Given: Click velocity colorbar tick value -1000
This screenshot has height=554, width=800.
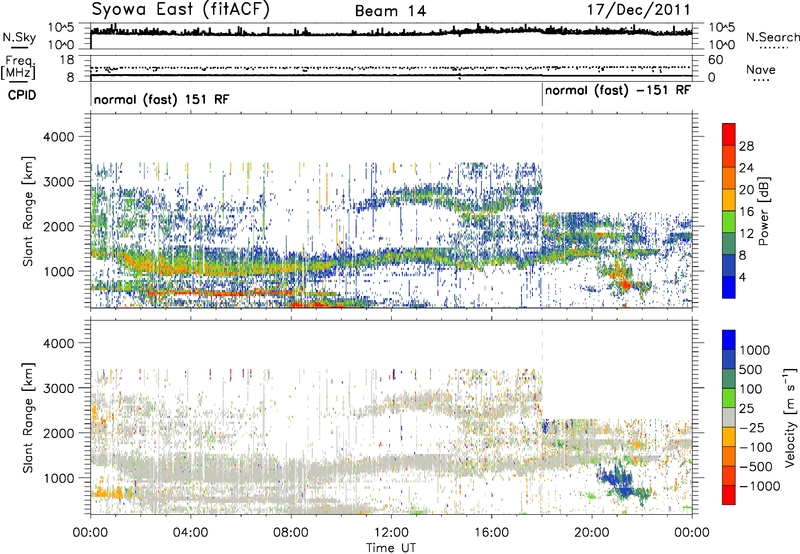Looking at the screenshot, I should [760, 486].
